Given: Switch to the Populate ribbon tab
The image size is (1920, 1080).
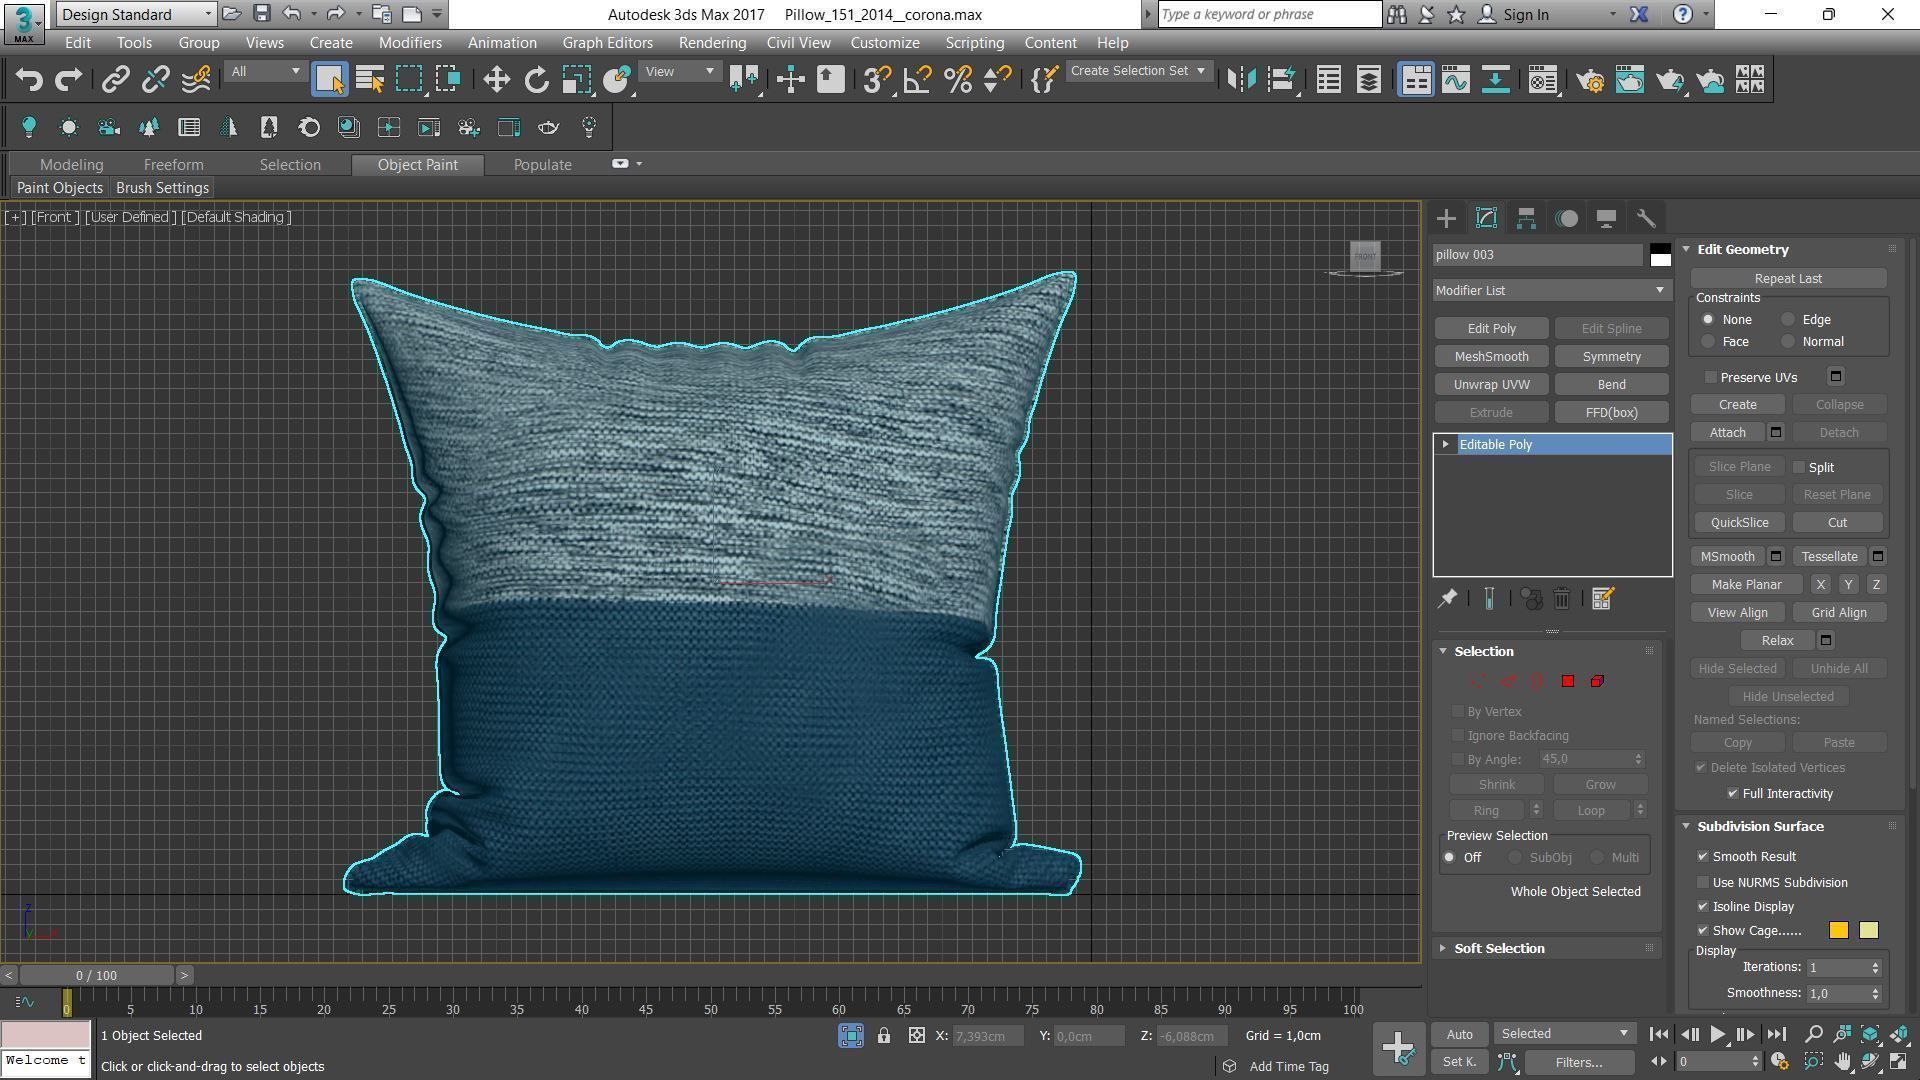Looking at the screenshot, I should click(x=542, y=165).
